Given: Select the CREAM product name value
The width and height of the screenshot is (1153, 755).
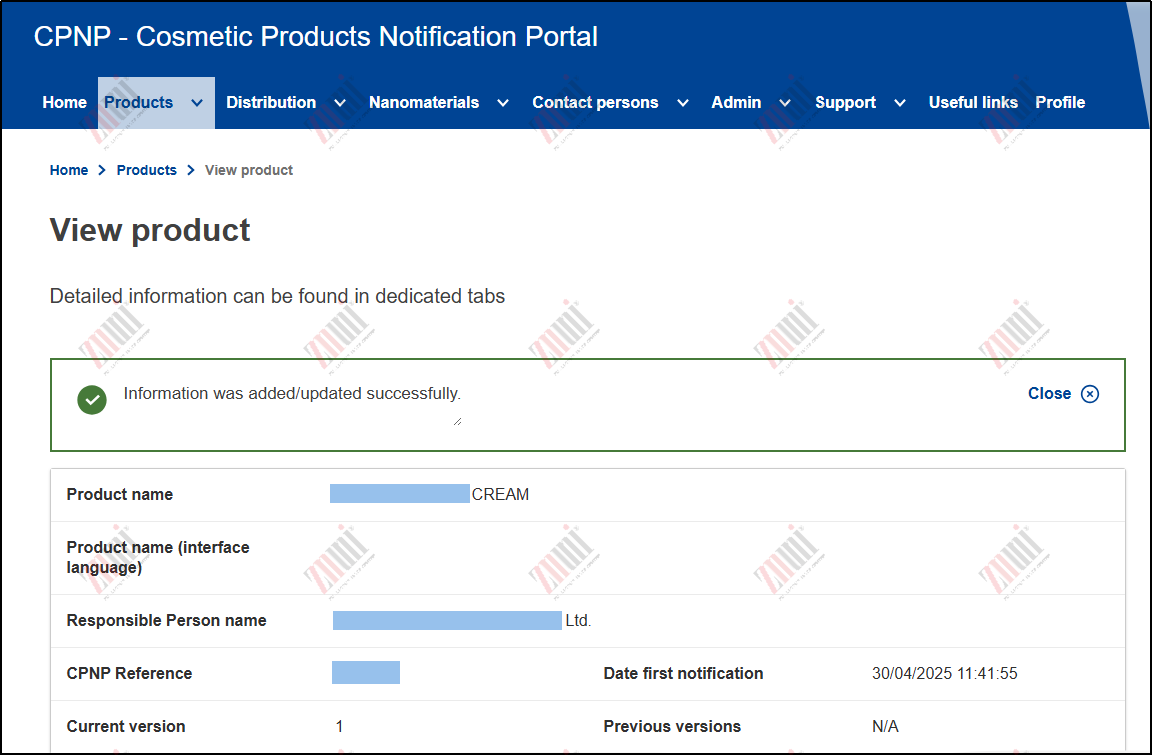Looking at the screenshot, I should point(500,494).
